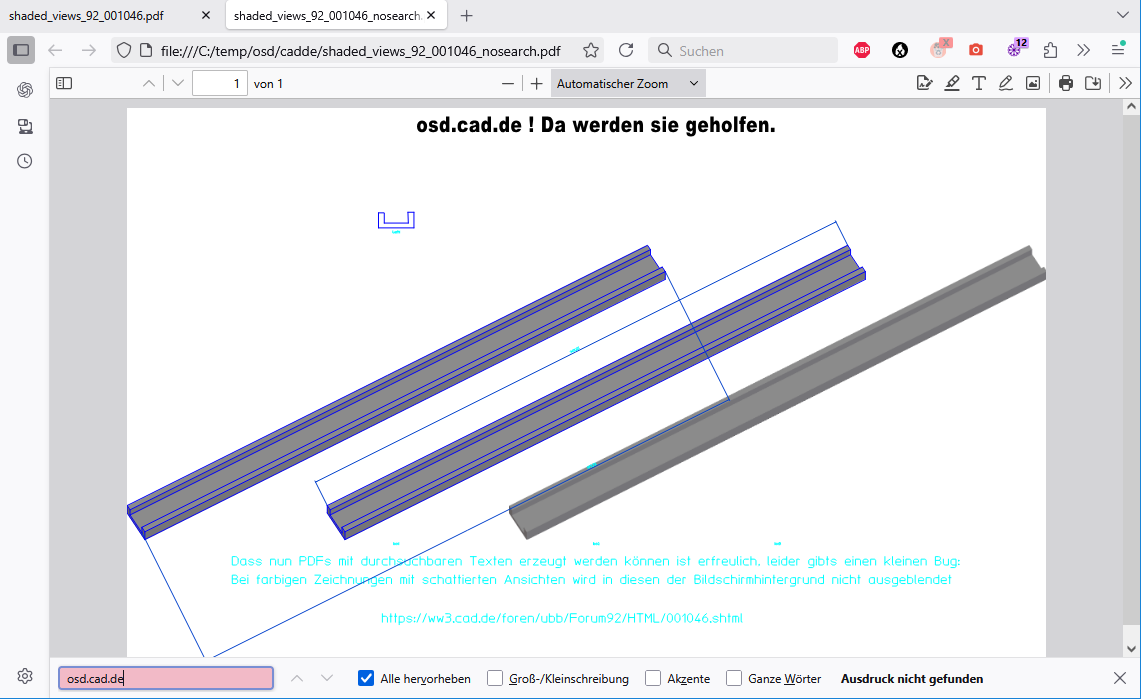Jump to previous search match
This screenshot has height=699, width=1141.
[x=297, y=679]
